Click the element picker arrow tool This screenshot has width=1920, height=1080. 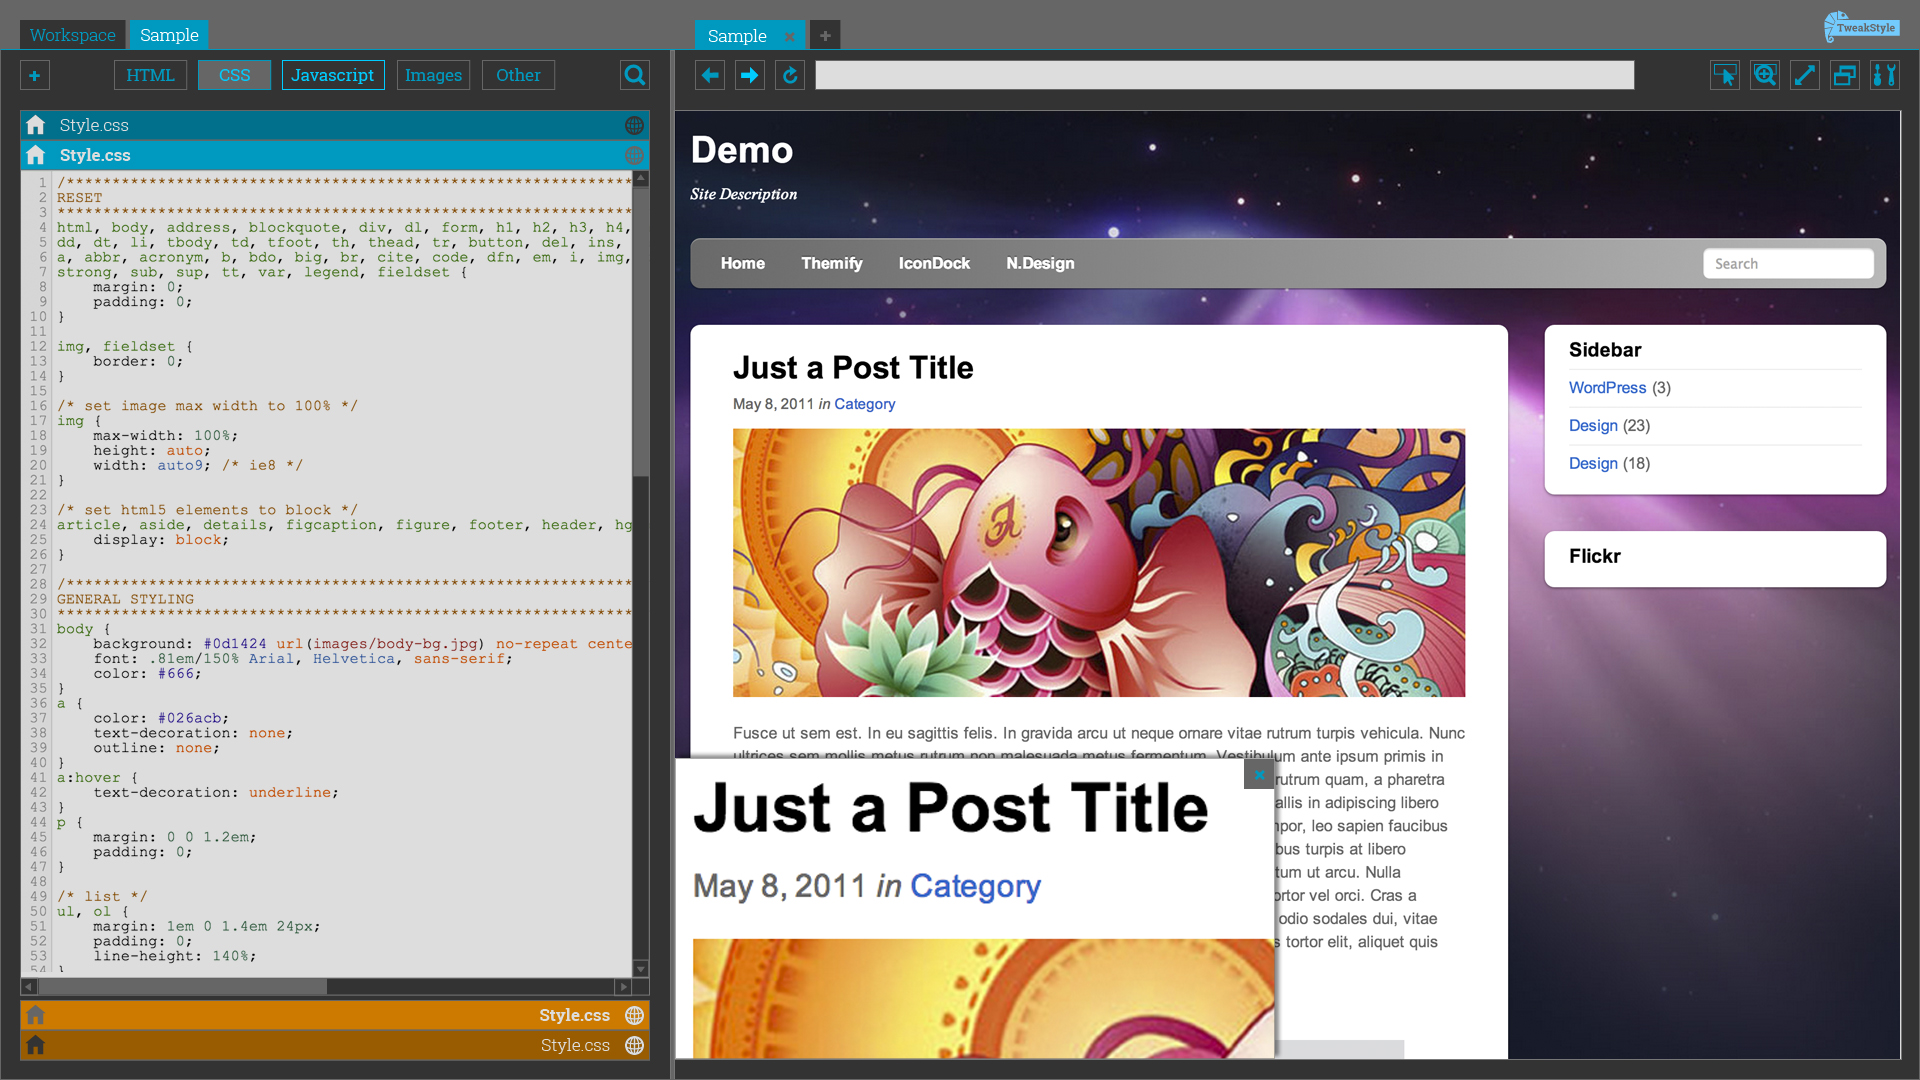pos(1724,75)
